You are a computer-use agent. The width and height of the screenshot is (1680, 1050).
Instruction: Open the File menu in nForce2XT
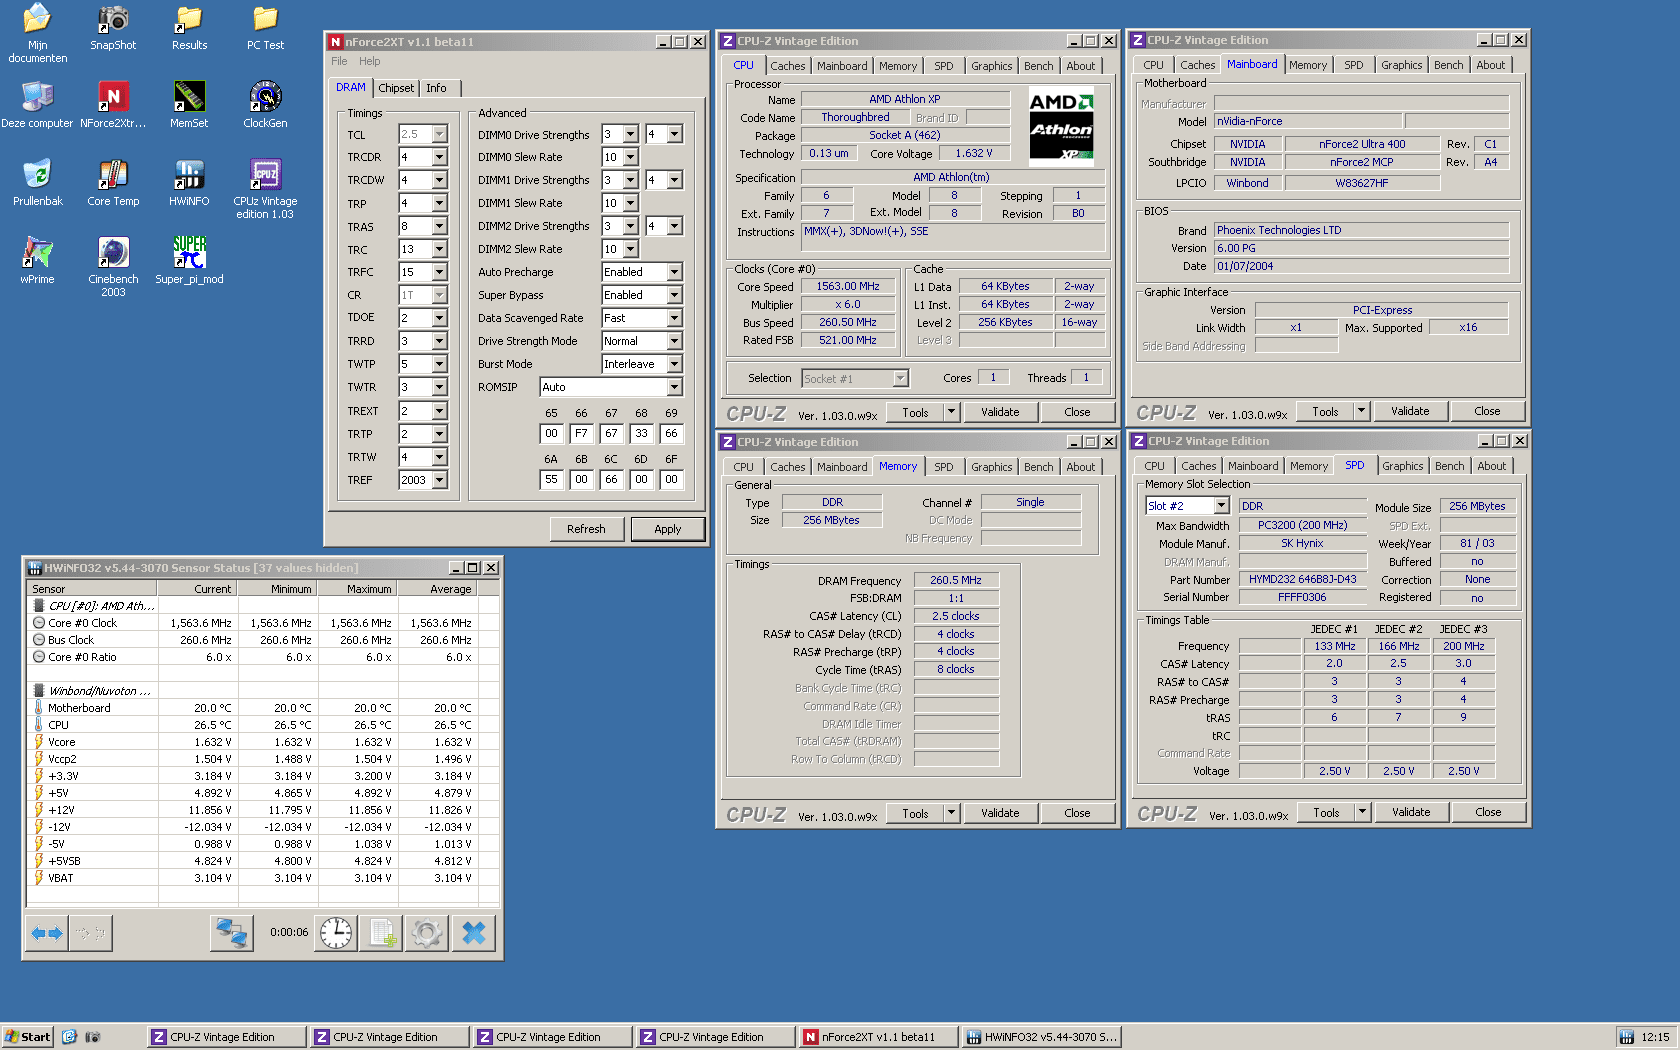pos(339,61)
